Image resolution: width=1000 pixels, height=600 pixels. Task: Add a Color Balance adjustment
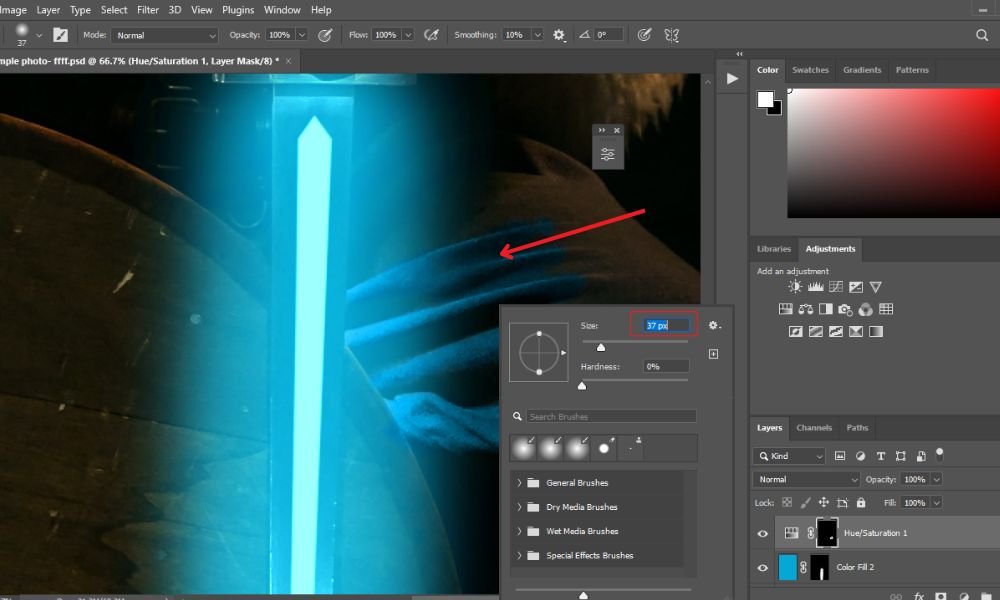click(805, 309)
